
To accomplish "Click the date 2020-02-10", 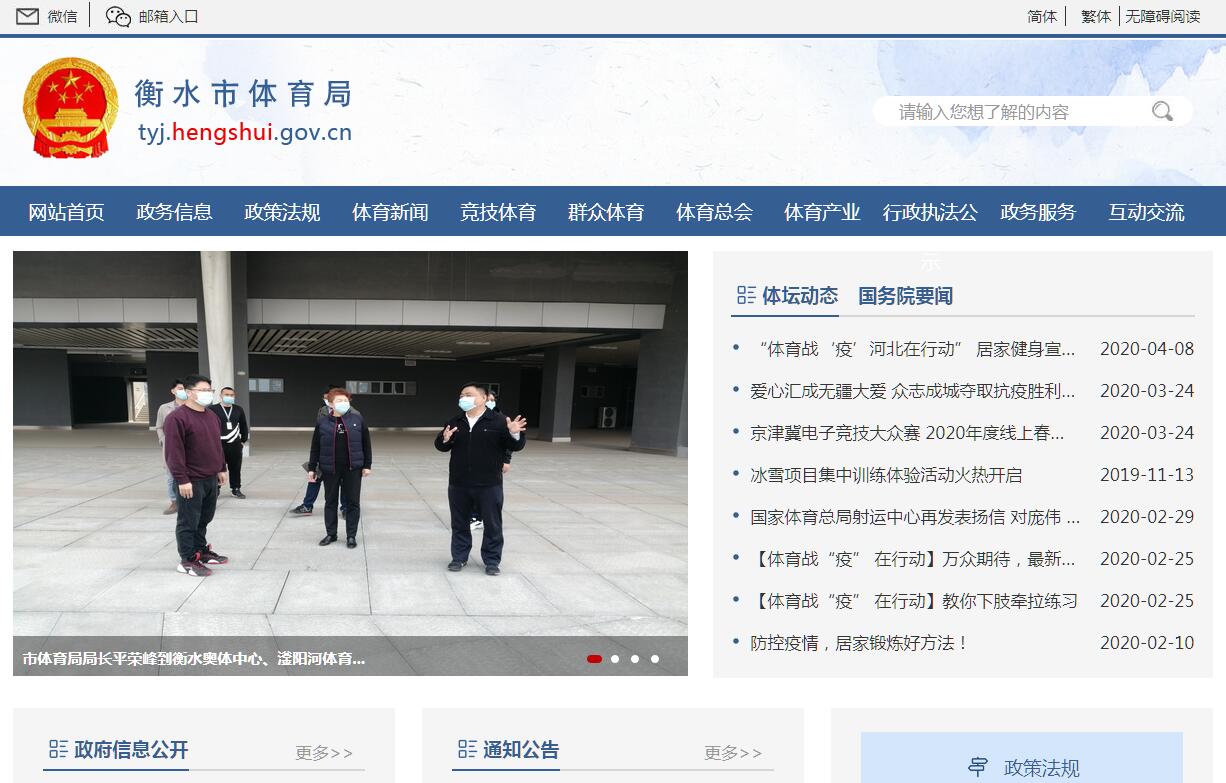I will click(x=1147, y=643).
